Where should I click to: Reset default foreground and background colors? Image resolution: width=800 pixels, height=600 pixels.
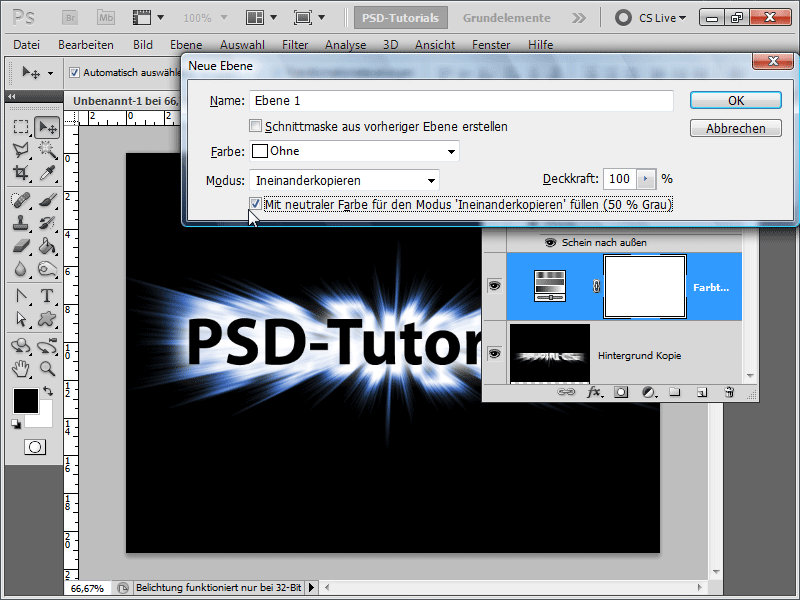pyautogui.click(x=16, y=424)
